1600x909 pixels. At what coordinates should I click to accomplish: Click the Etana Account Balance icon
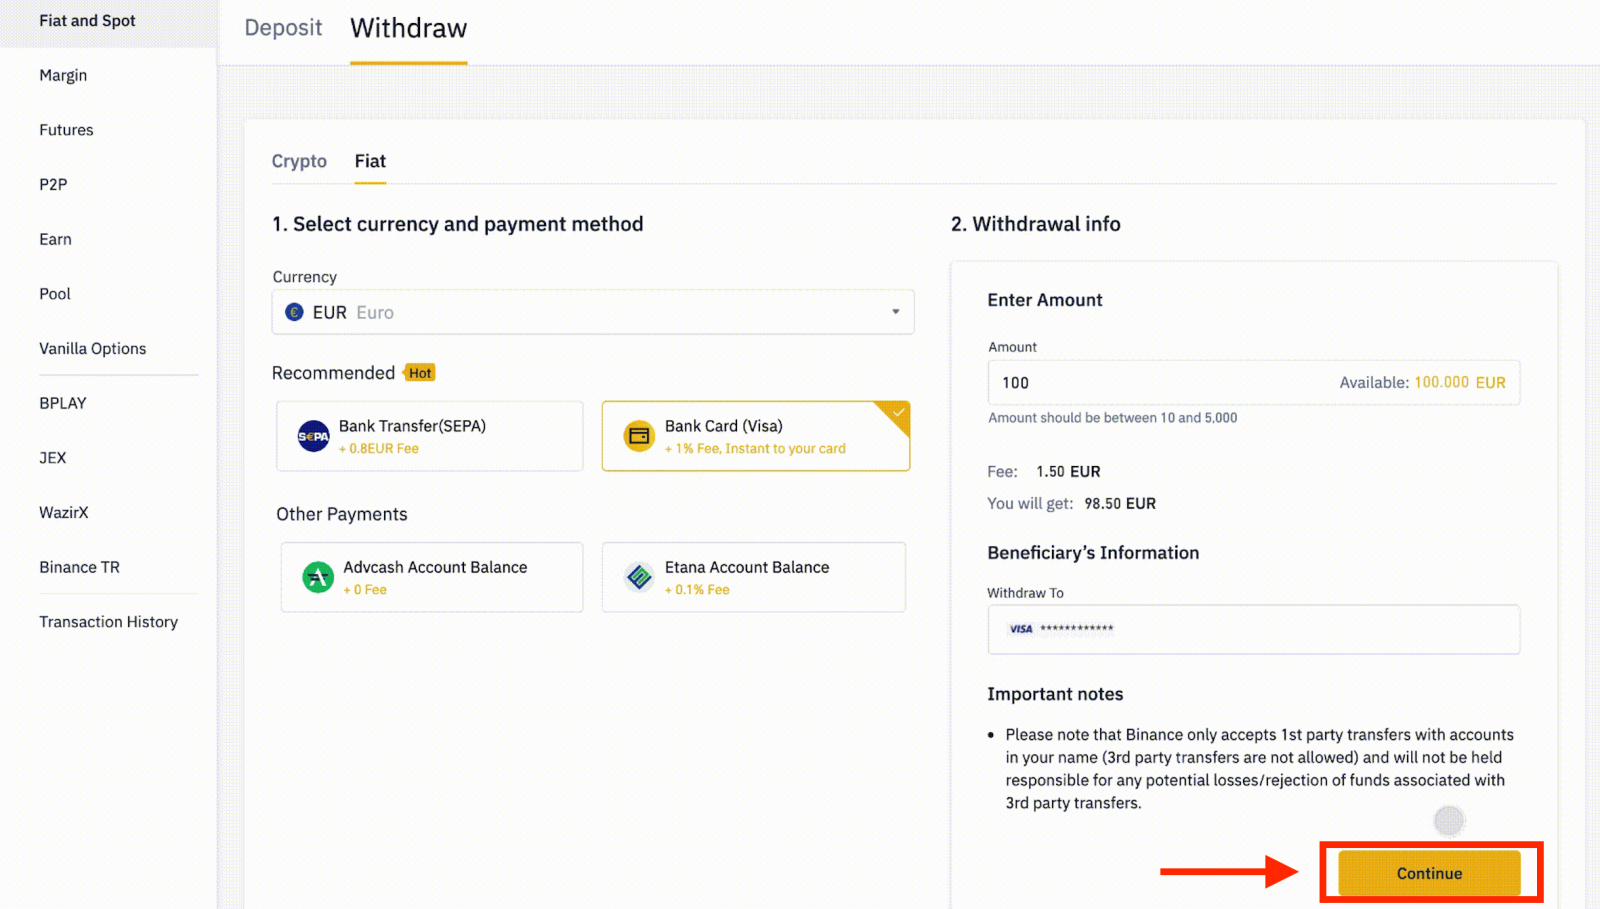pos(641,577)
